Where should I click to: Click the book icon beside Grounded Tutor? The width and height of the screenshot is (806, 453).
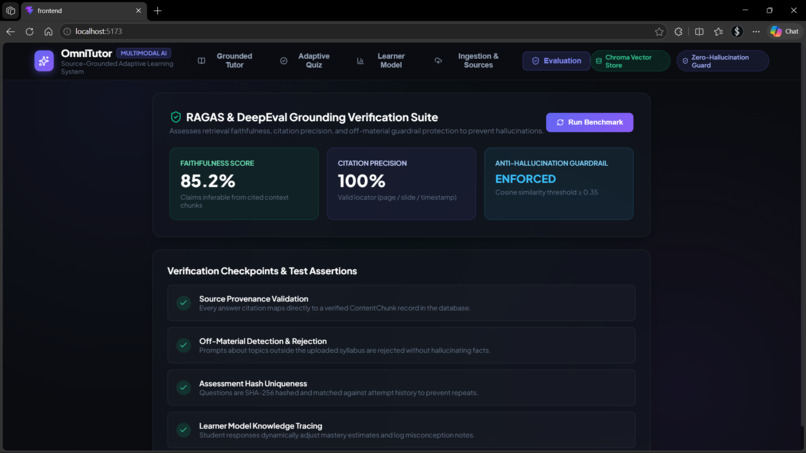[x=202, y=61]
